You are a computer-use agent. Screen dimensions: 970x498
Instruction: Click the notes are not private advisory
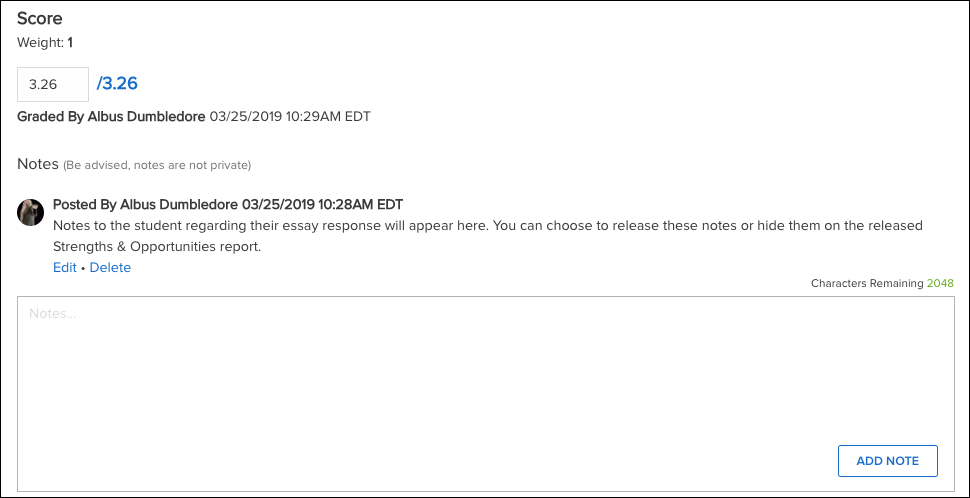157,165
